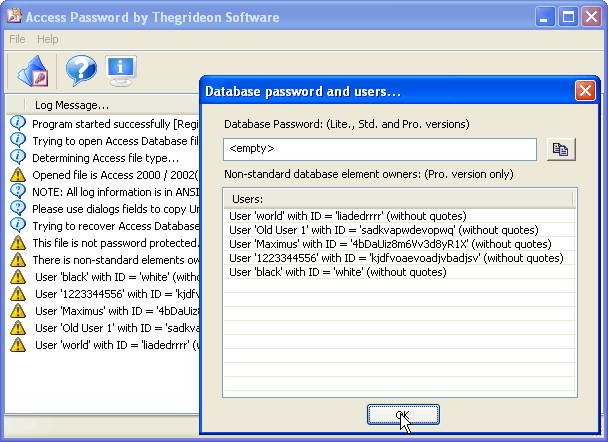Screen dimensions: 608x442
Task: Select user row 'world' in dialog list
Action: pyautogui.click(x=399, y=216)
